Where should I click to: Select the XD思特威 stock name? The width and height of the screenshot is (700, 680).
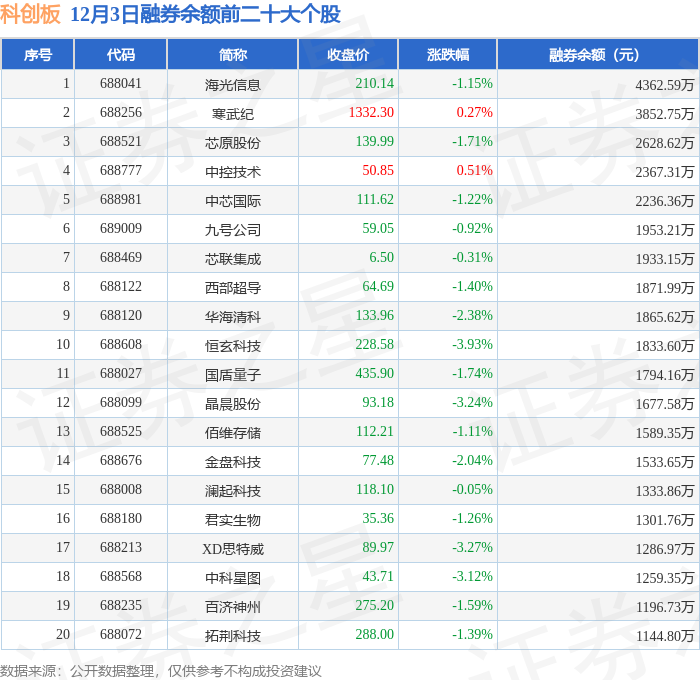tap(233, 549)
